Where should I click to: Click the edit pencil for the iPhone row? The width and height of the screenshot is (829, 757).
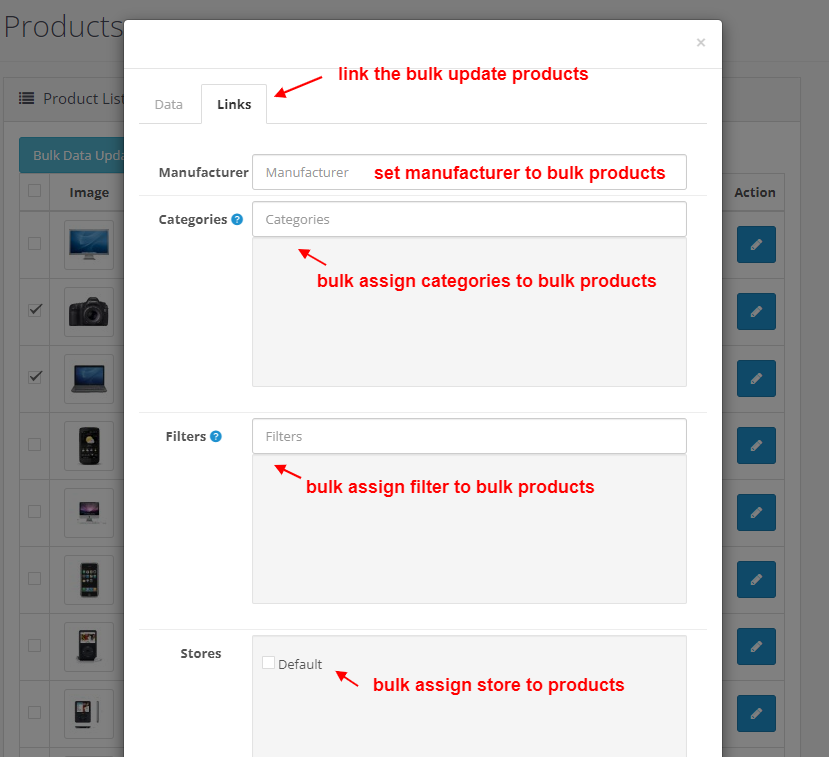click(756, 579)
